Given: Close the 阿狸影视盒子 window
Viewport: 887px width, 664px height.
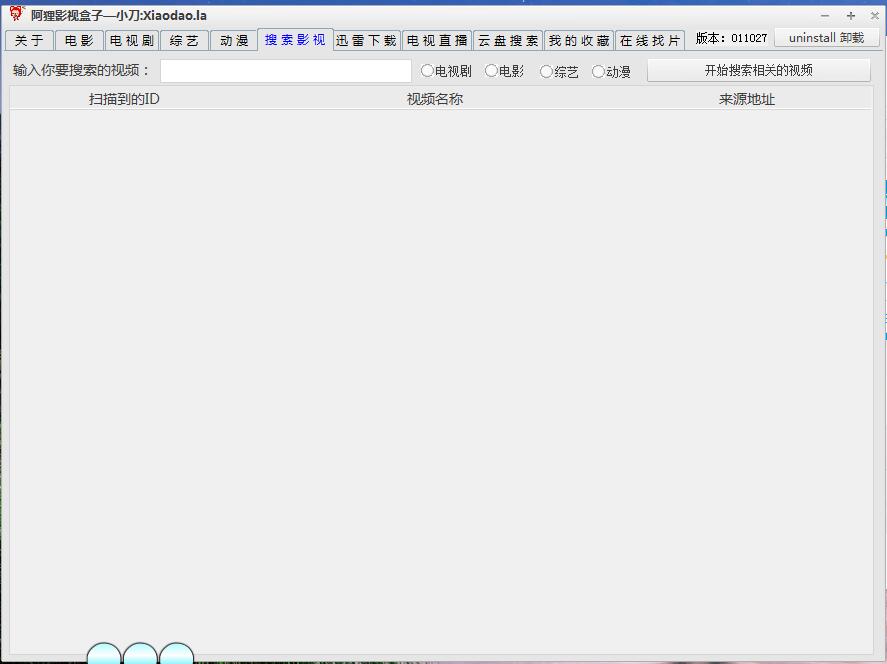Looking at the screenshot, I should point(875,16).
